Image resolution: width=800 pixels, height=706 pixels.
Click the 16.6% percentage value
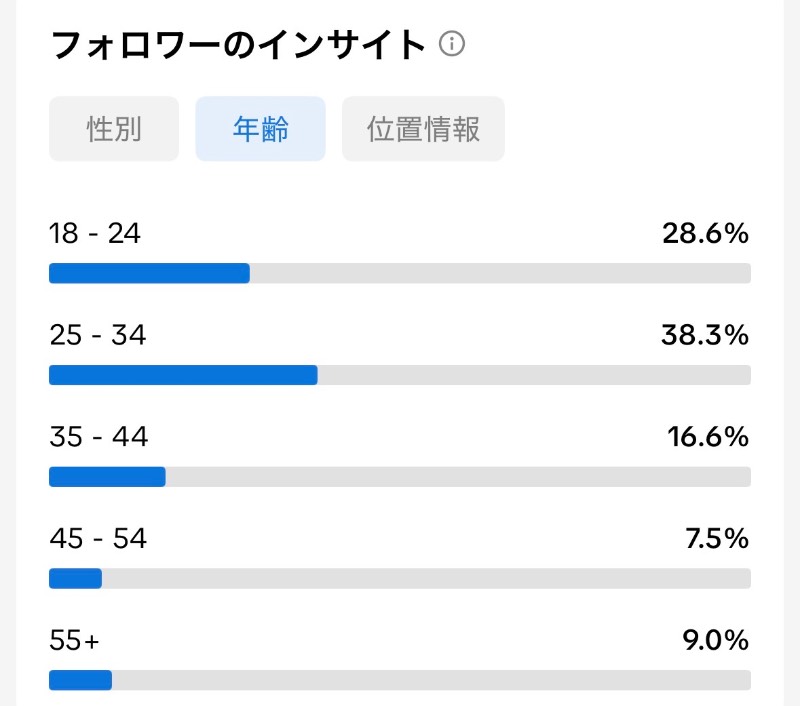pyautogui.click(x=708, y=437)
